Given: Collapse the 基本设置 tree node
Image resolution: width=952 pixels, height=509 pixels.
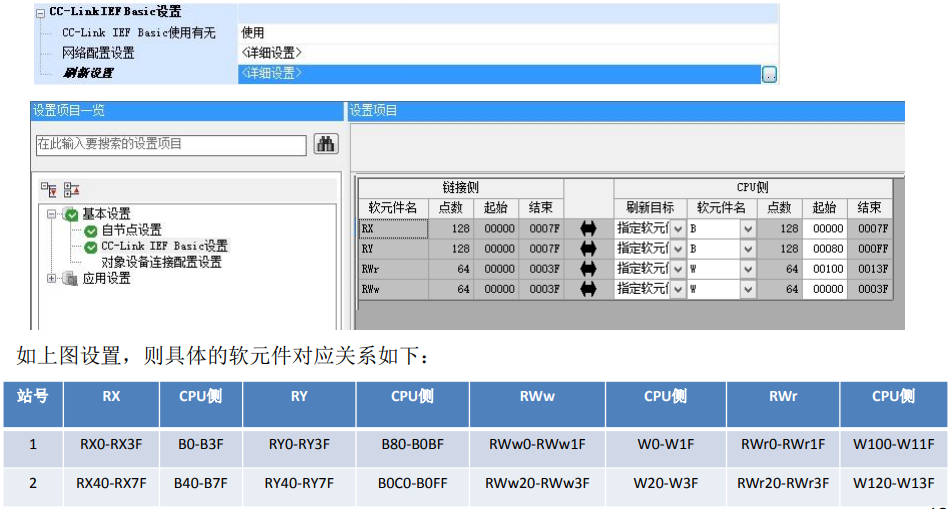Looking at the screenshot, I should coord(51,214).
